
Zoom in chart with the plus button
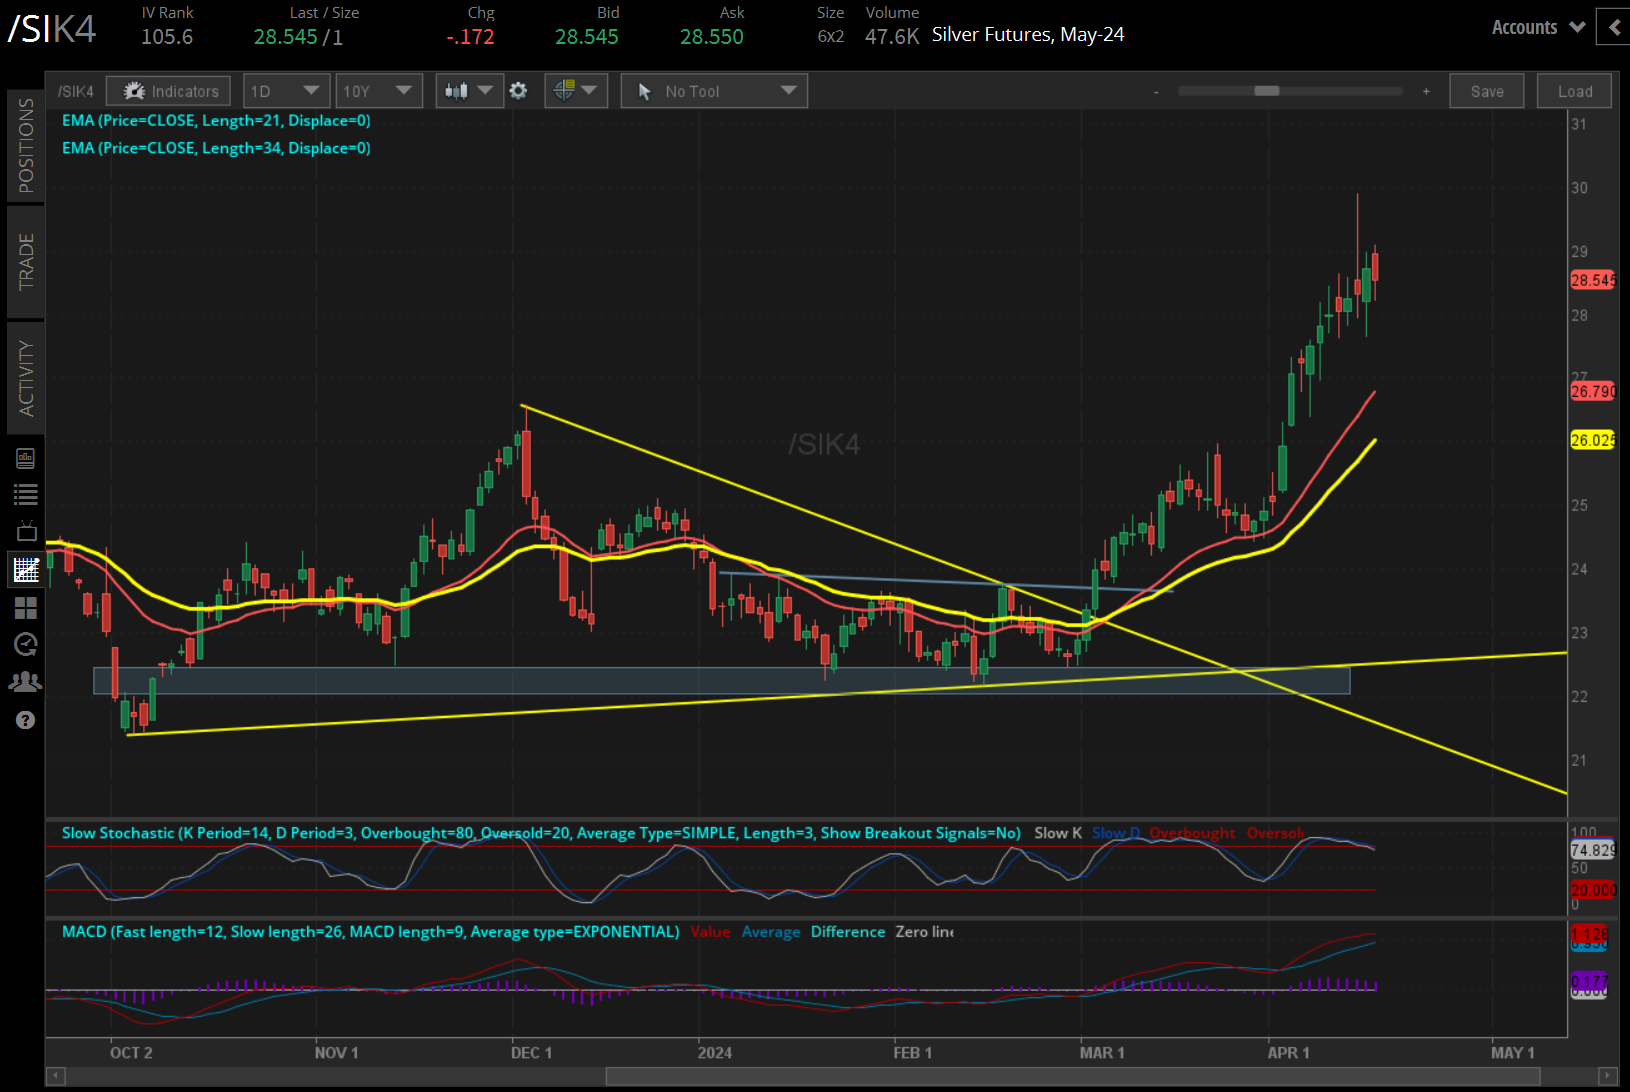click(1426, 91)
